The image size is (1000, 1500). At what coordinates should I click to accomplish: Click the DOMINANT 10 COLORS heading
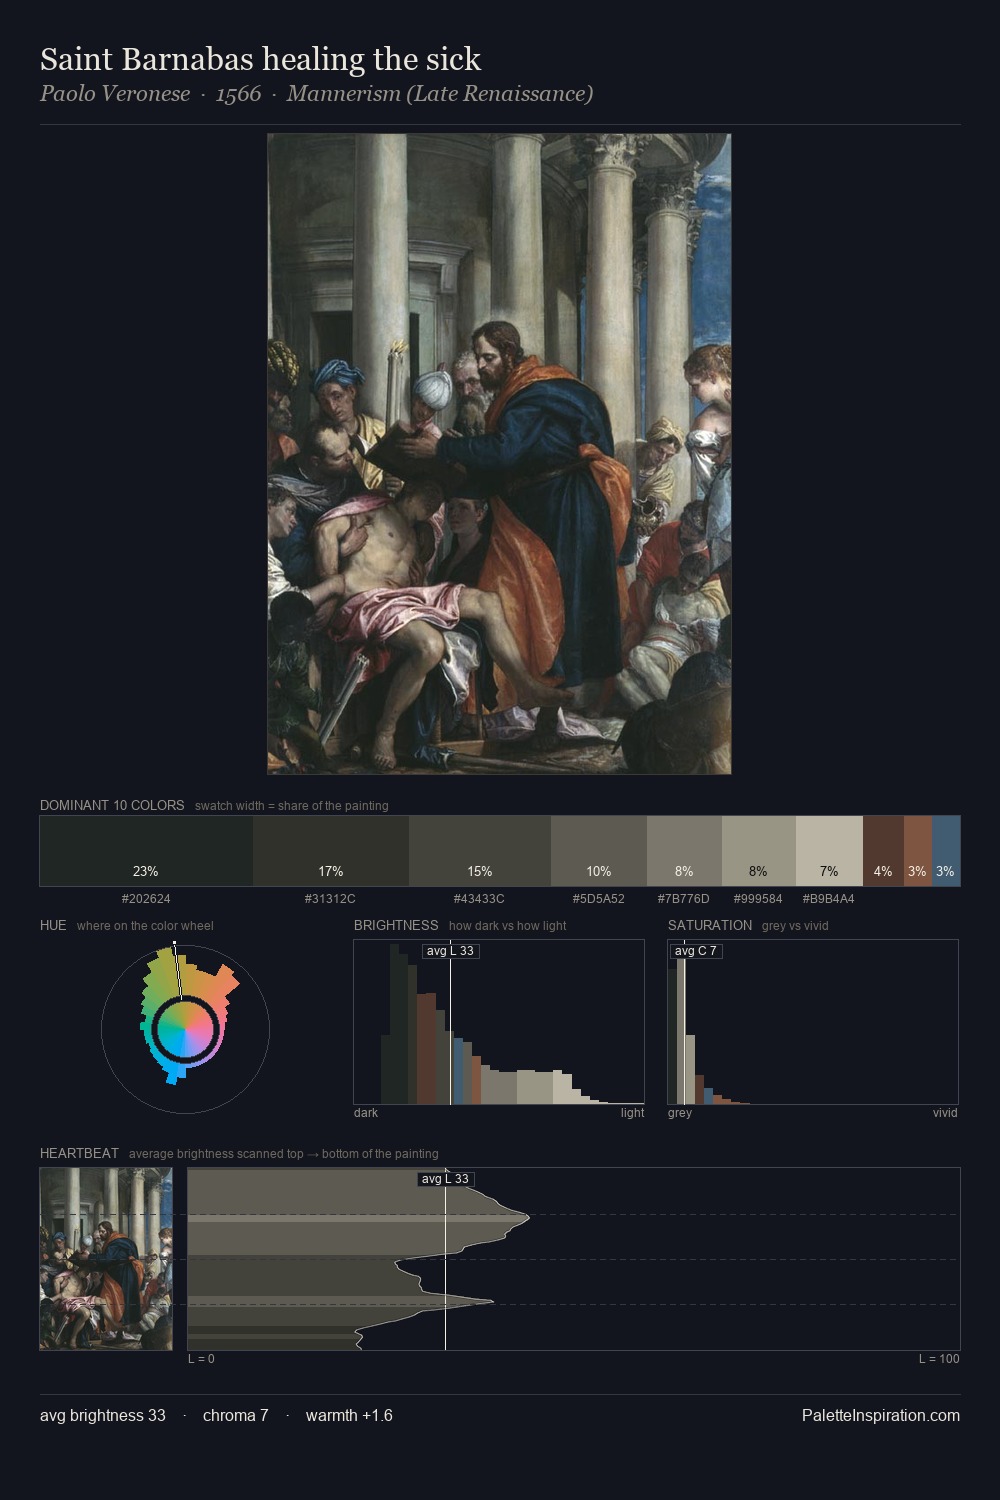(x=112, y=805)
